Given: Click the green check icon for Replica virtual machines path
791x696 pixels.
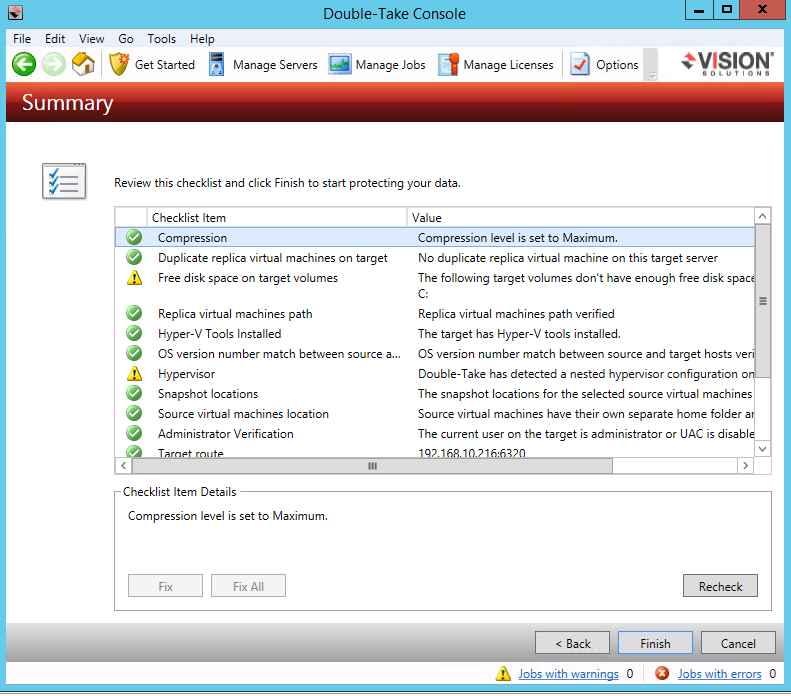Looking at the screenshot, I should click(134, 313).
